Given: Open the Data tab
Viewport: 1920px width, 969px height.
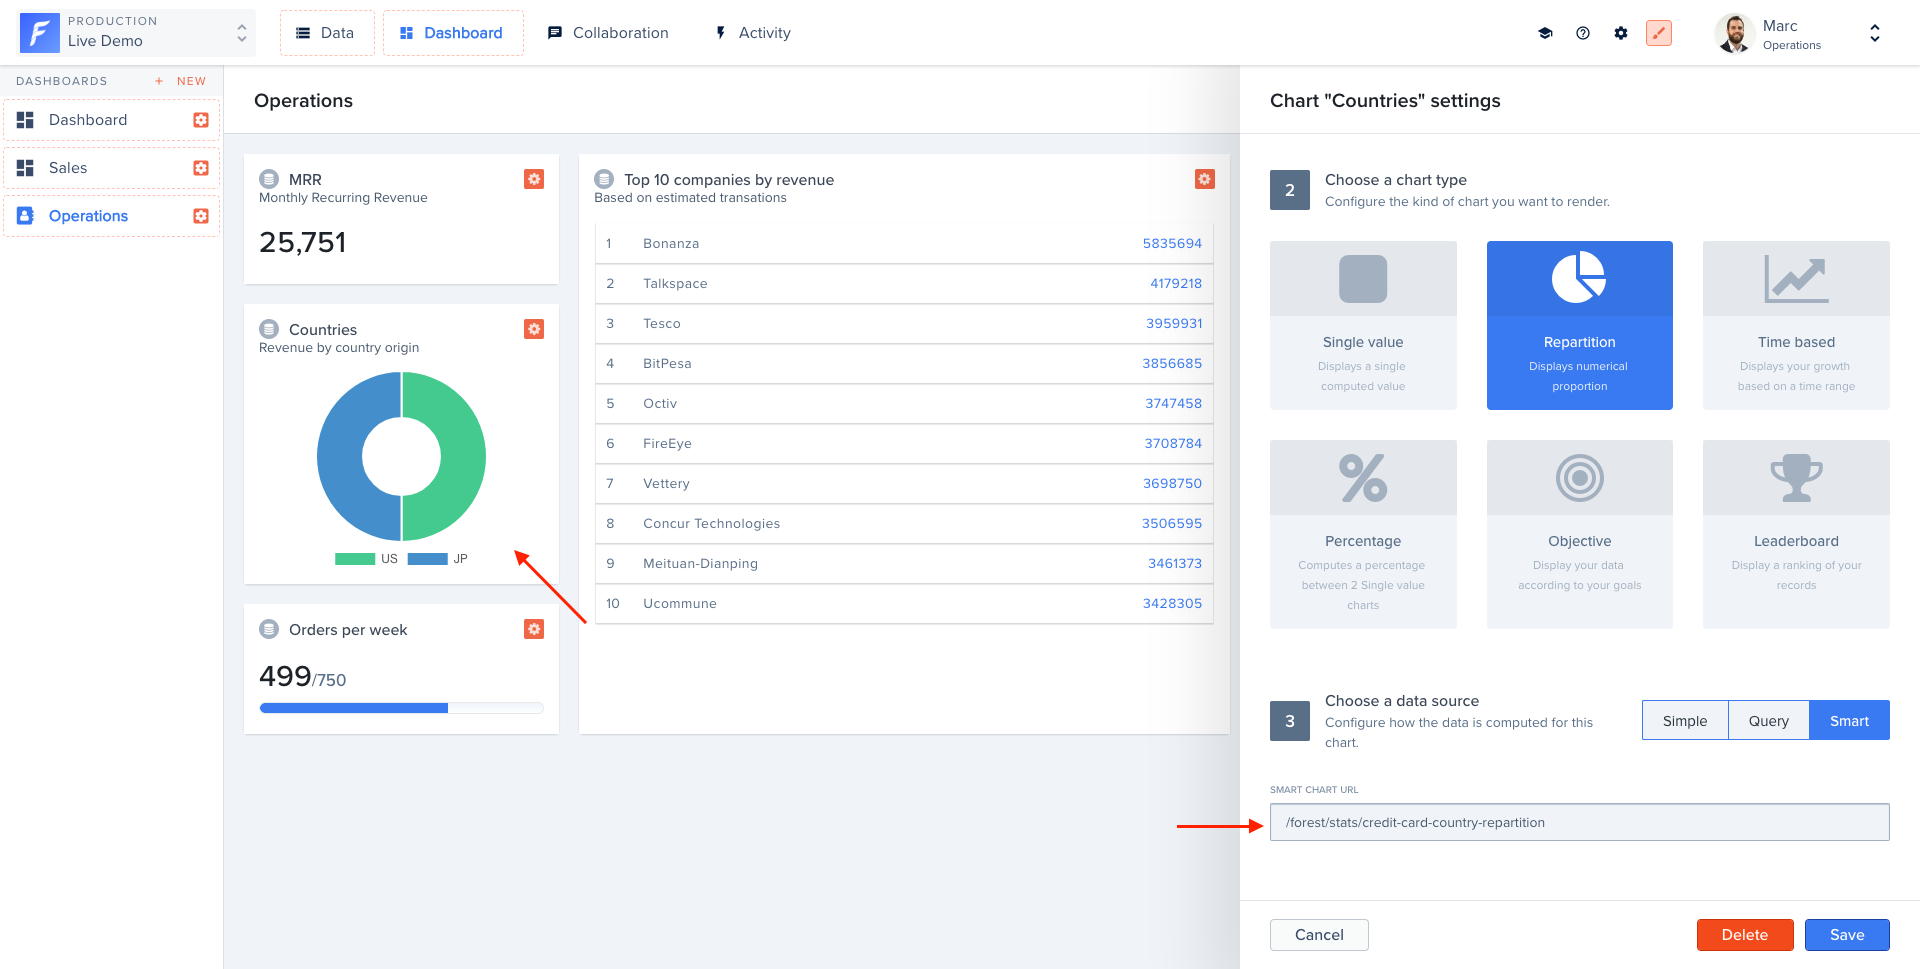Looking at the screenshot, I should tap(327, 33).
